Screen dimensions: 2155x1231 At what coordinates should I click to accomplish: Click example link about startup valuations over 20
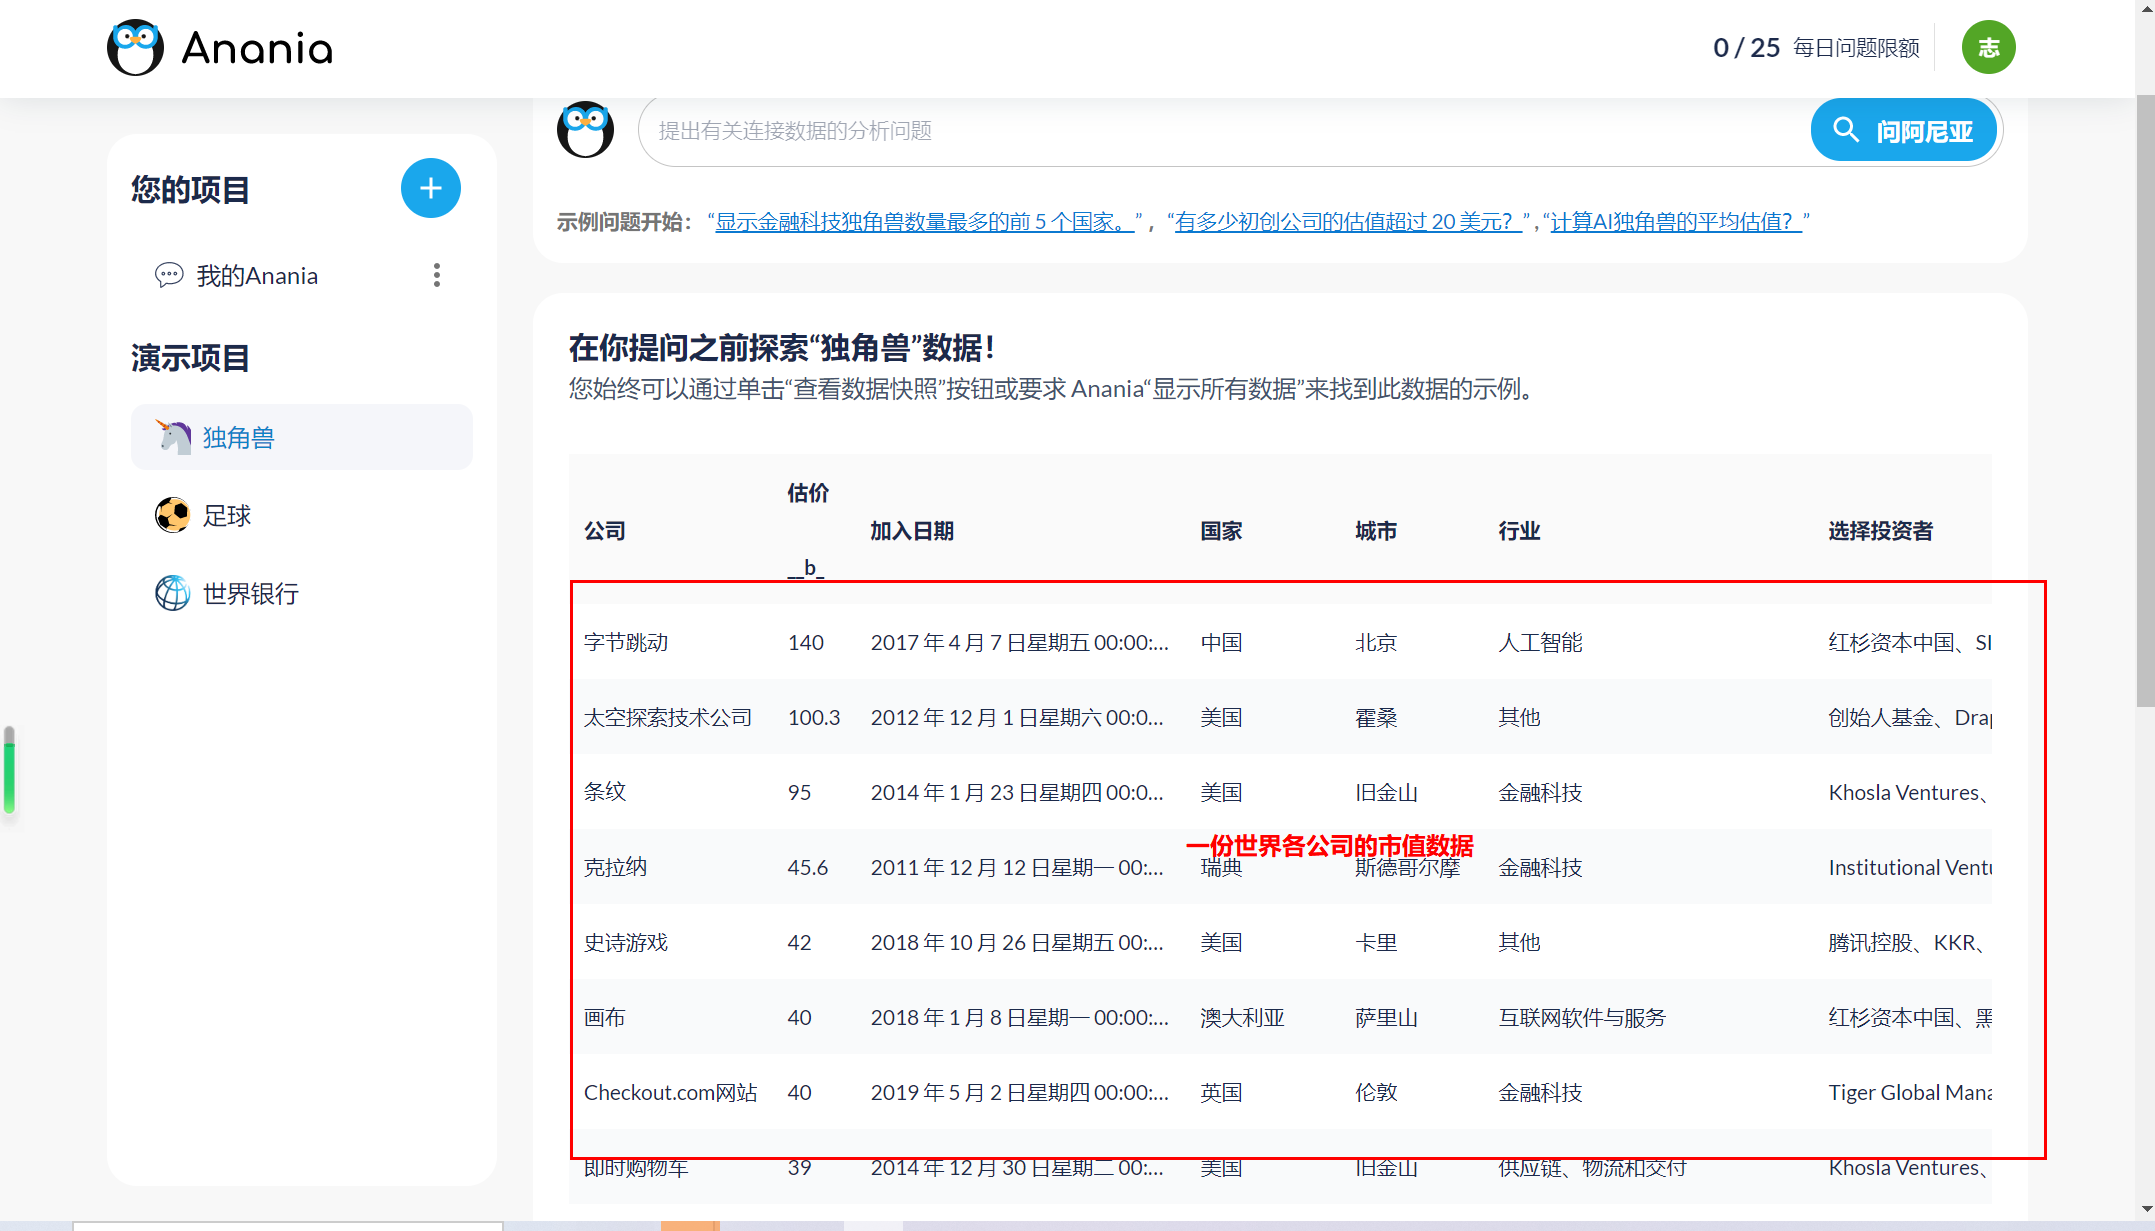(1346, 222)
